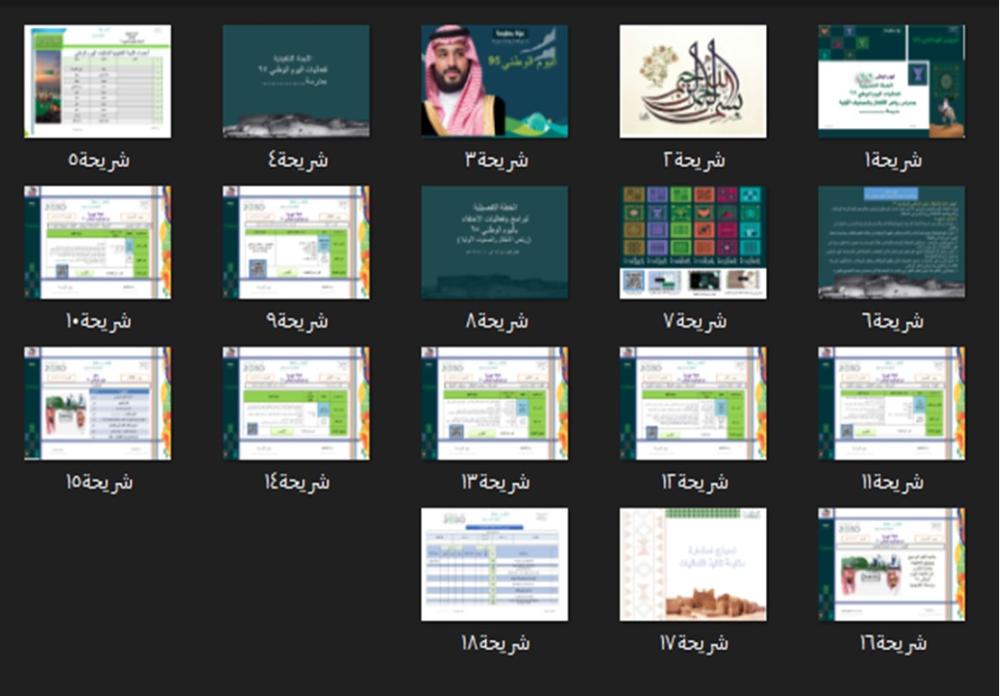Click the label text under slide 3
This screenshot has height=696, width=1000.
pos(496,159)
